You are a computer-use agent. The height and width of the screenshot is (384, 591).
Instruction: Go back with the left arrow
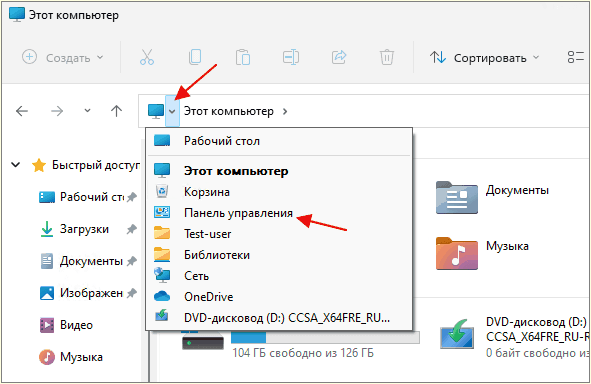point(22,111)
